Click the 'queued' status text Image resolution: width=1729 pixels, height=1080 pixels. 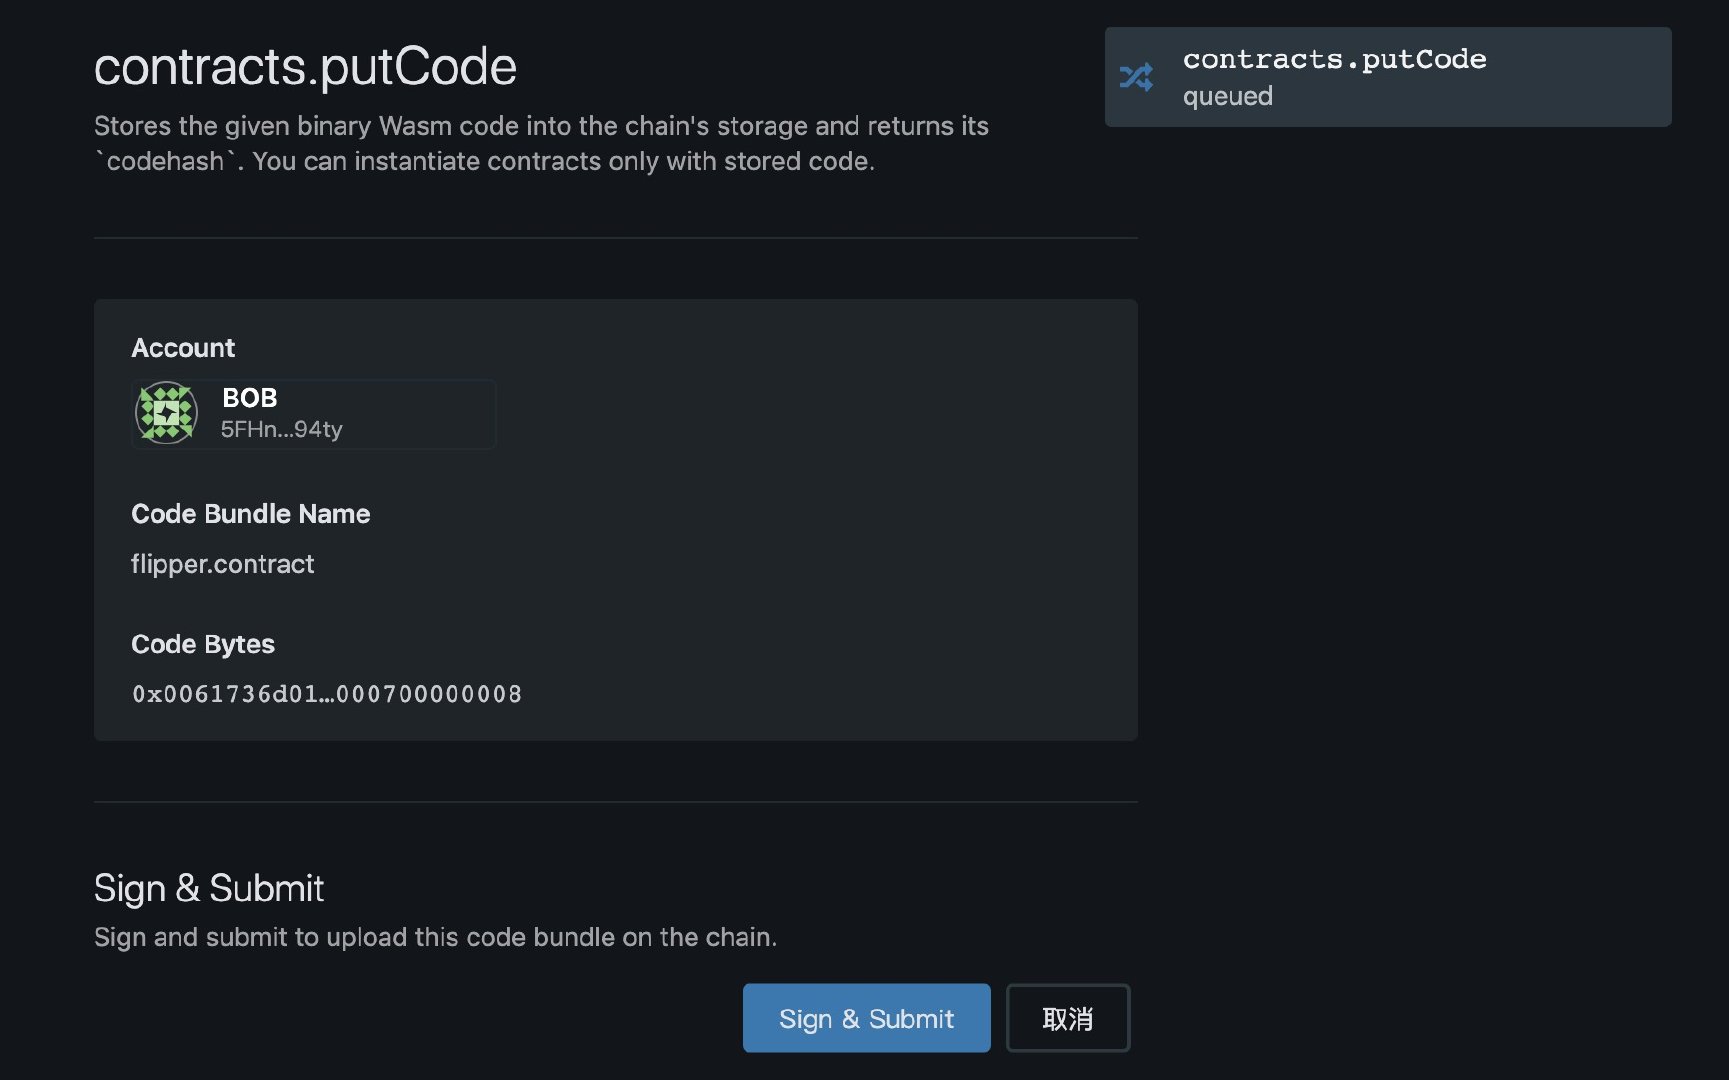(x=1227, y=96)
